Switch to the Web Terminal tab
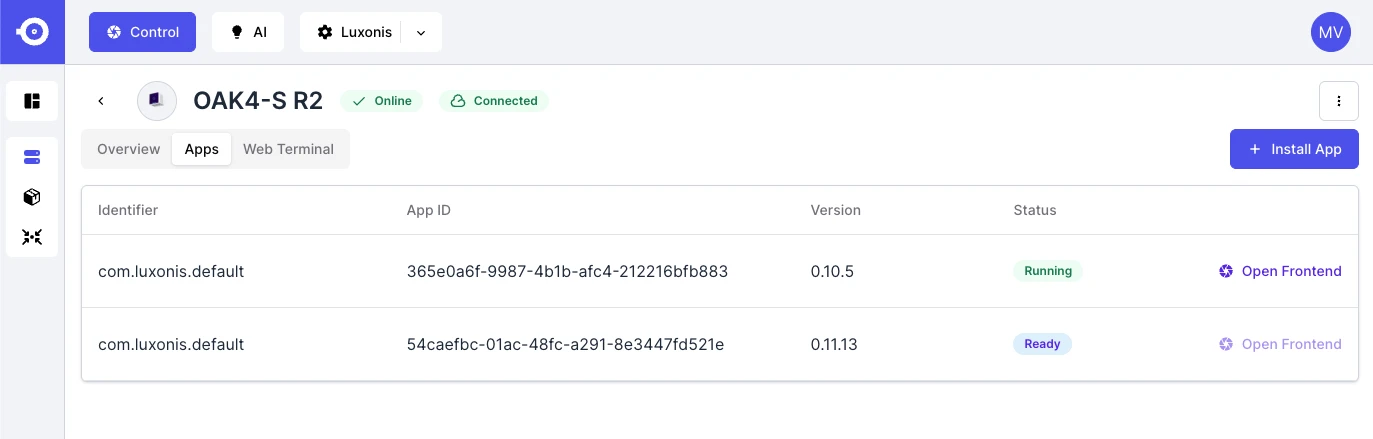 (x=288, y=149)
